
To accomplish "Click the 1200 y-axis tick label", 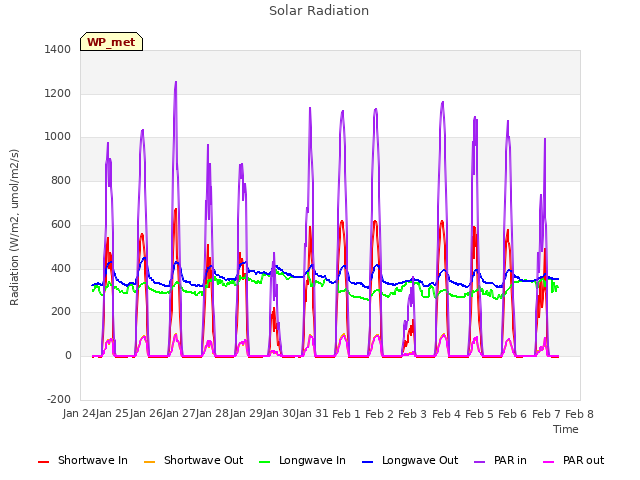I will 58,93.
